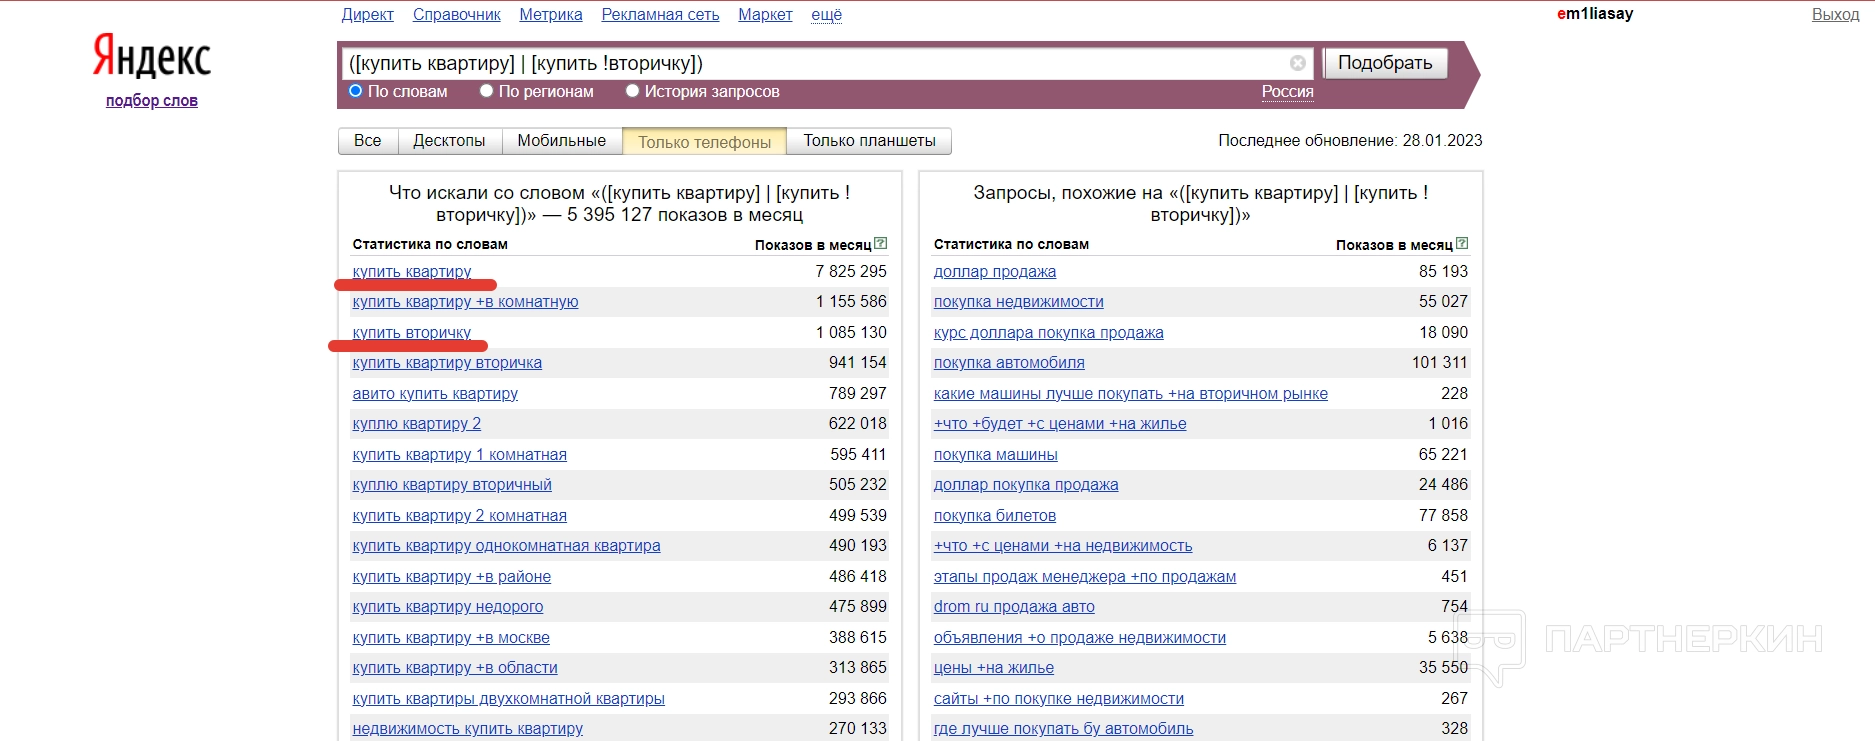Open 'drom ru продажа авто' link
The image size is (1875, 741).
1014,606
